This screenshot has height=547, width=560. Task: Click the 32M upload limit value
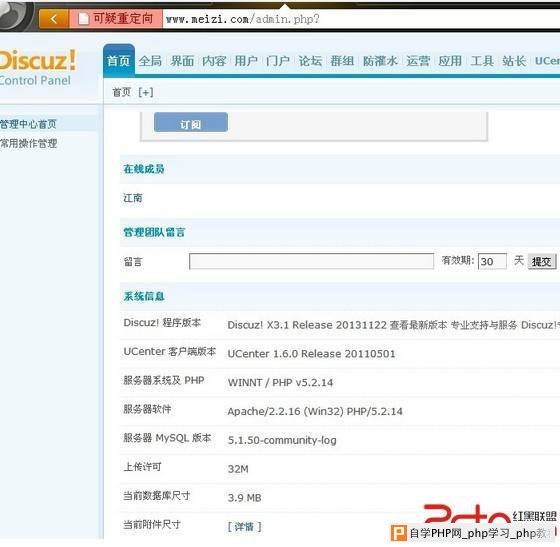[238, 469]
